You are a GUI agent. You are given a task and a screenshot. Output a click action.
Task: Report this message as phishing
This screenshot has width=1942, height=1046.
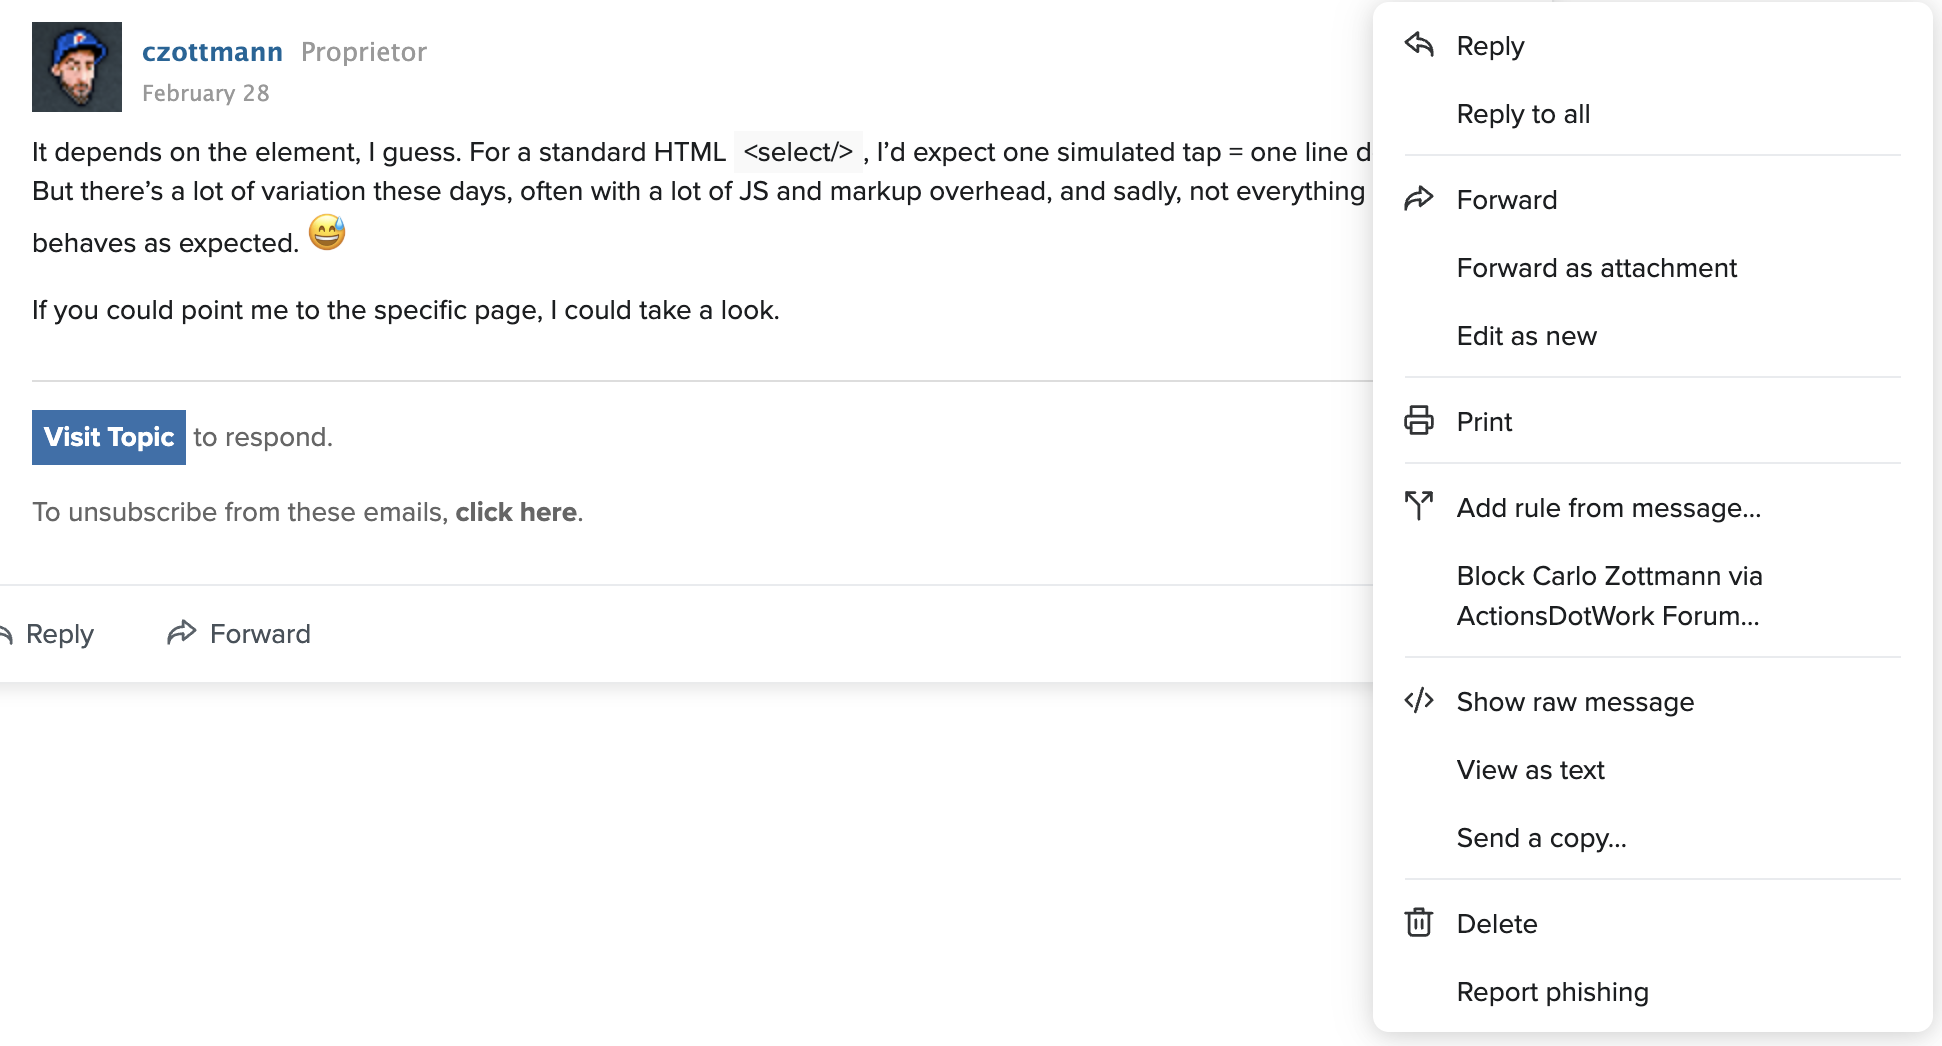[x=1552, y=992]
